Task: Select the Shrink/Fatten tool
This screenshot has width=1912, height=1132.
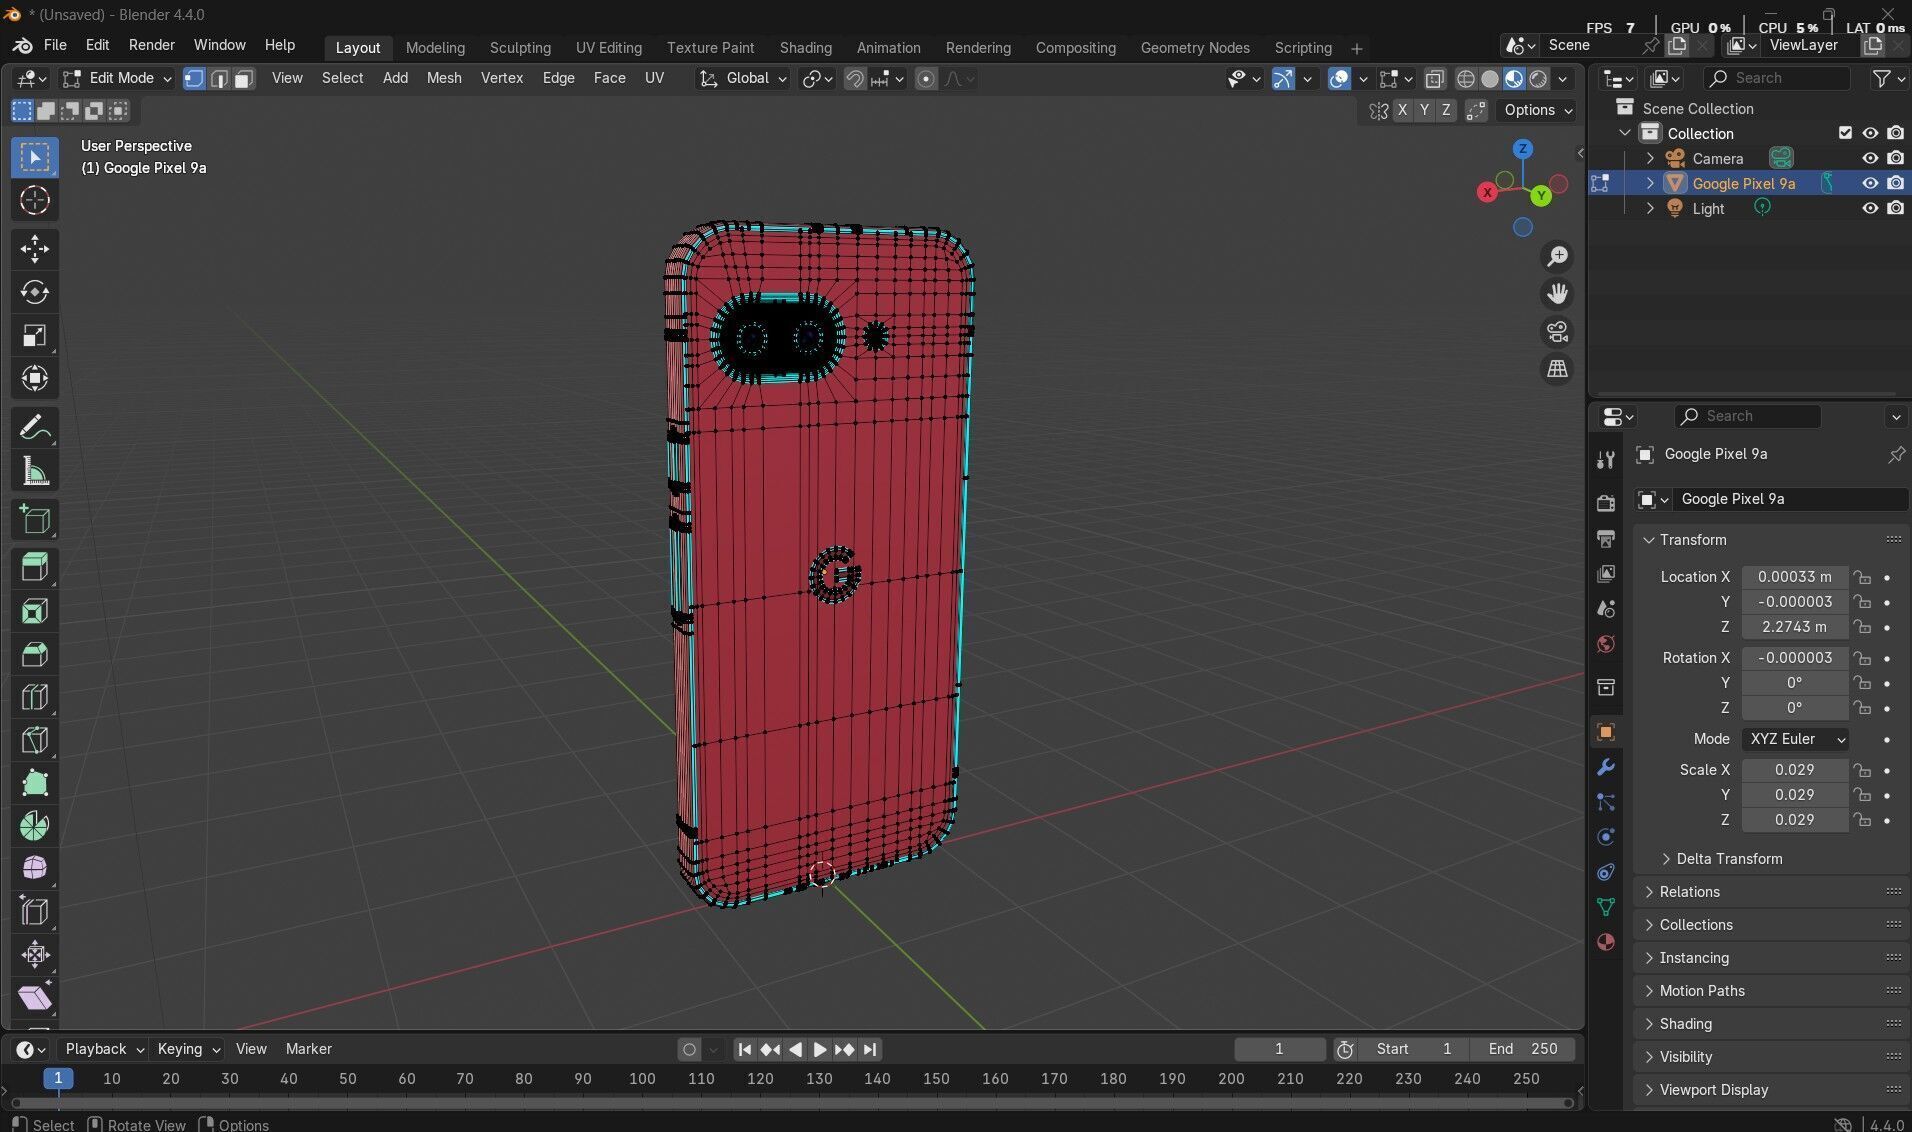Action: click(35, 954)
